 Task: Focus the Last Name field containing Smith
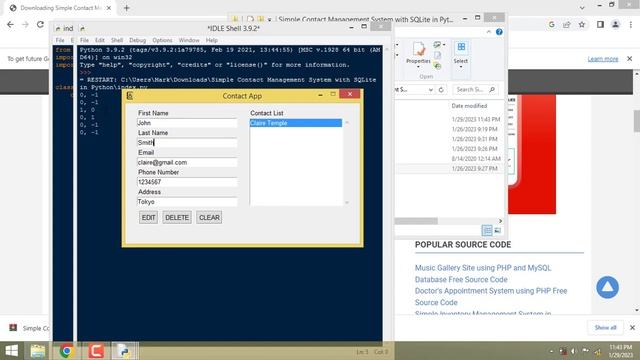click(187, 142)
